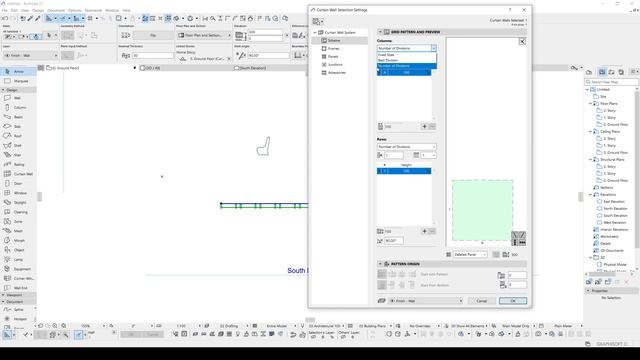This screenshot has width=640, height=360.
Task: Select the Arrow tool in toolbox
Action: 18,71
